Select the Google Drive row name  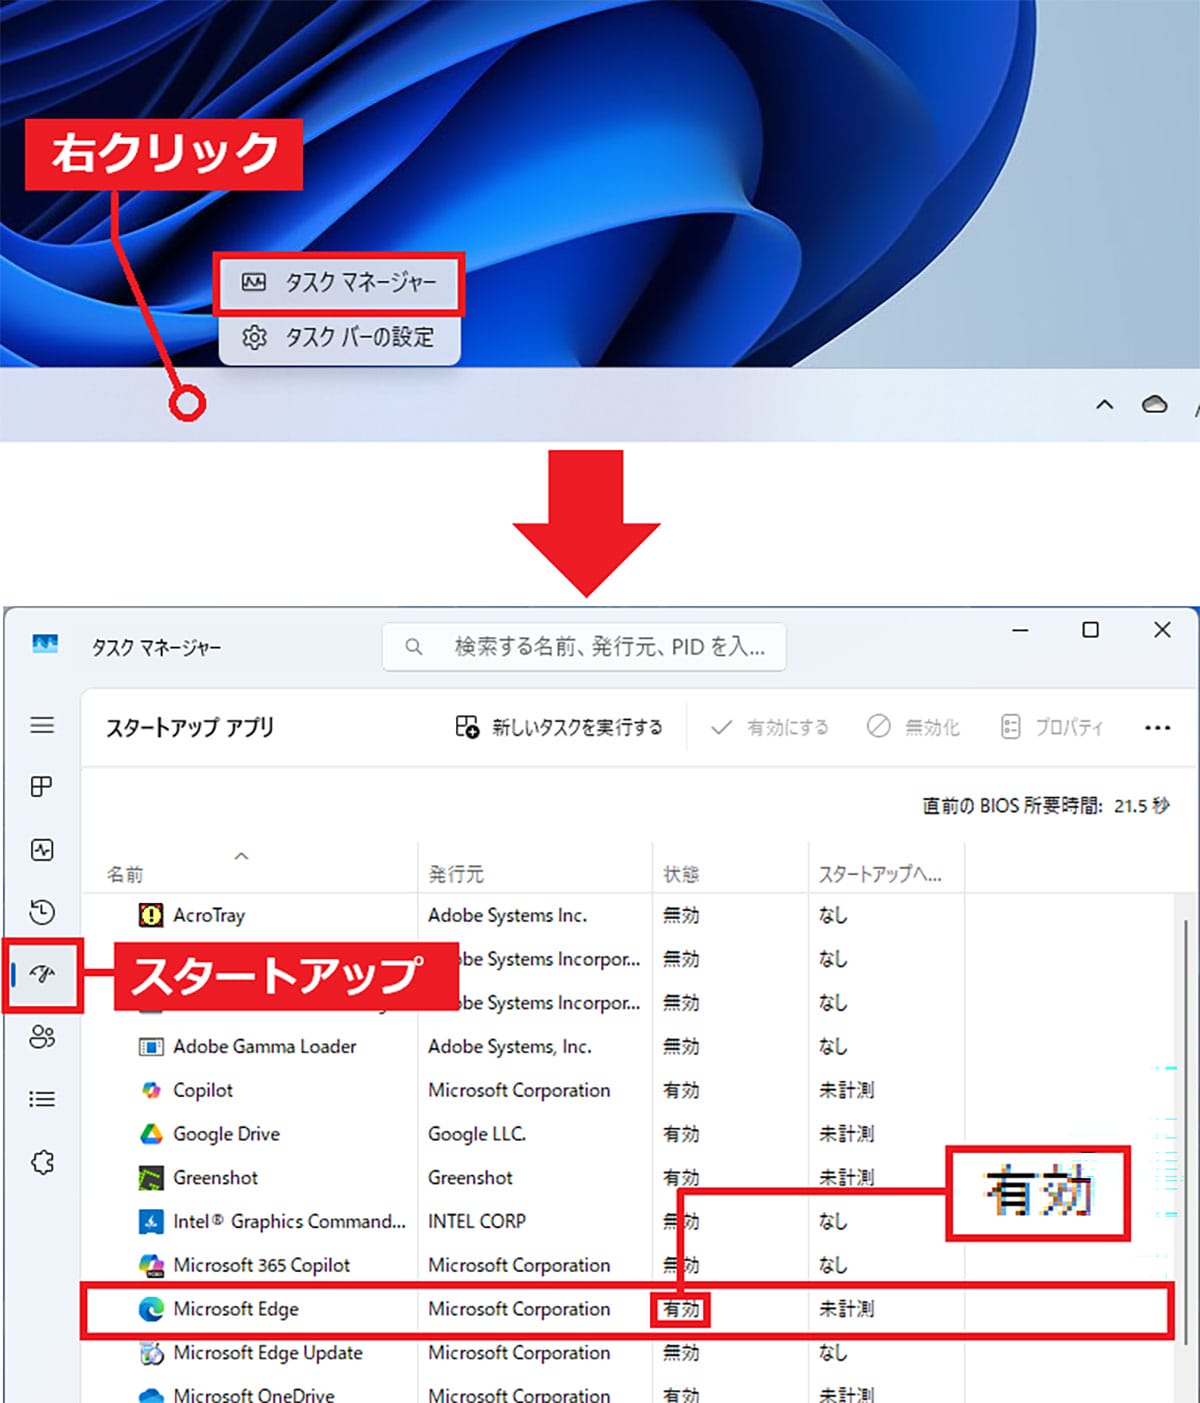tap(227, 1134)
